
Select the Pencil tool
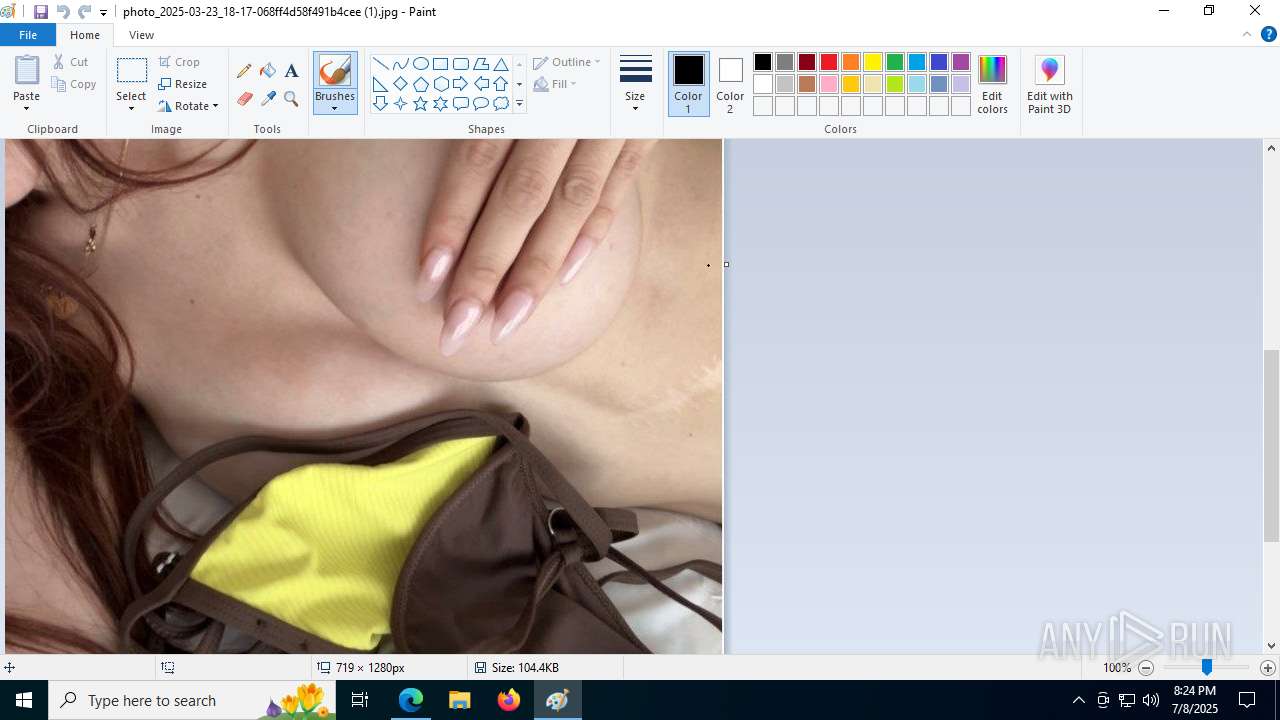[x=244, y=71]
